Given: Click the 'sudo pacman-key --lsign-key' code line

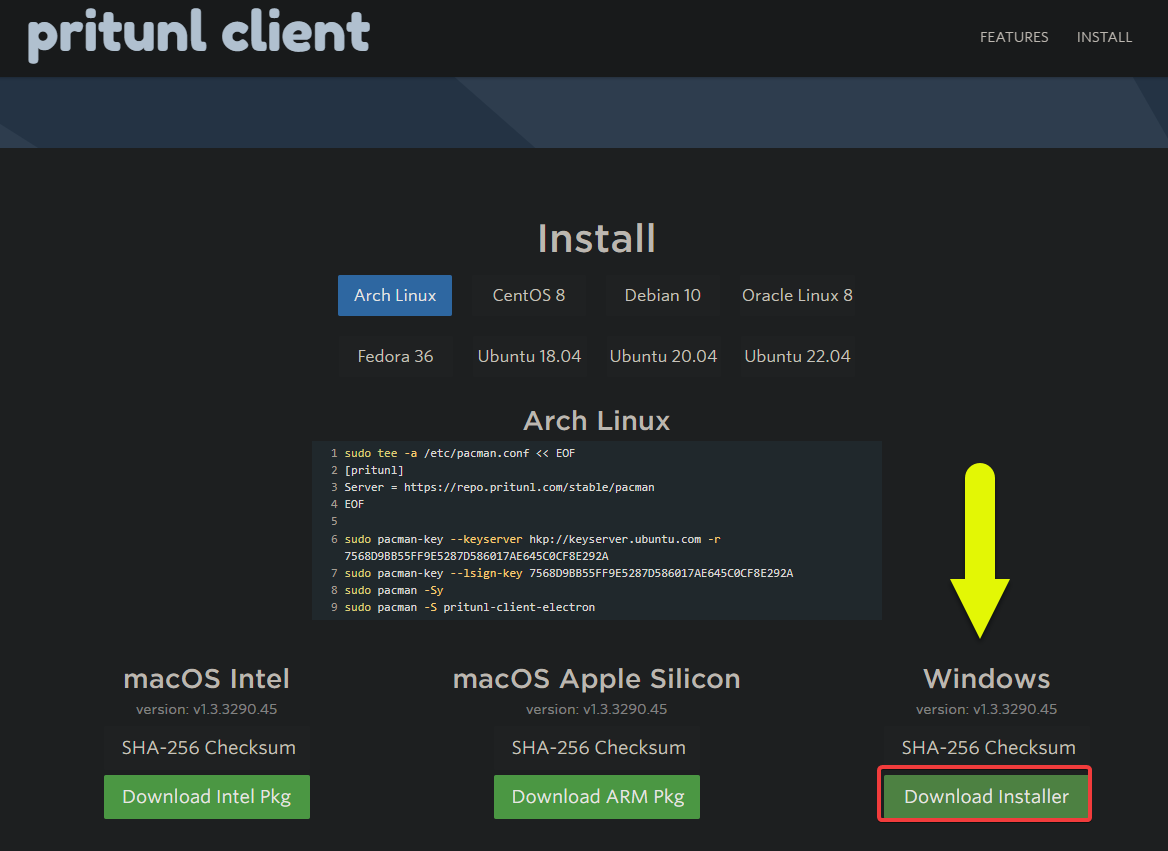Looking at the screenshot, I should [568, 573].
